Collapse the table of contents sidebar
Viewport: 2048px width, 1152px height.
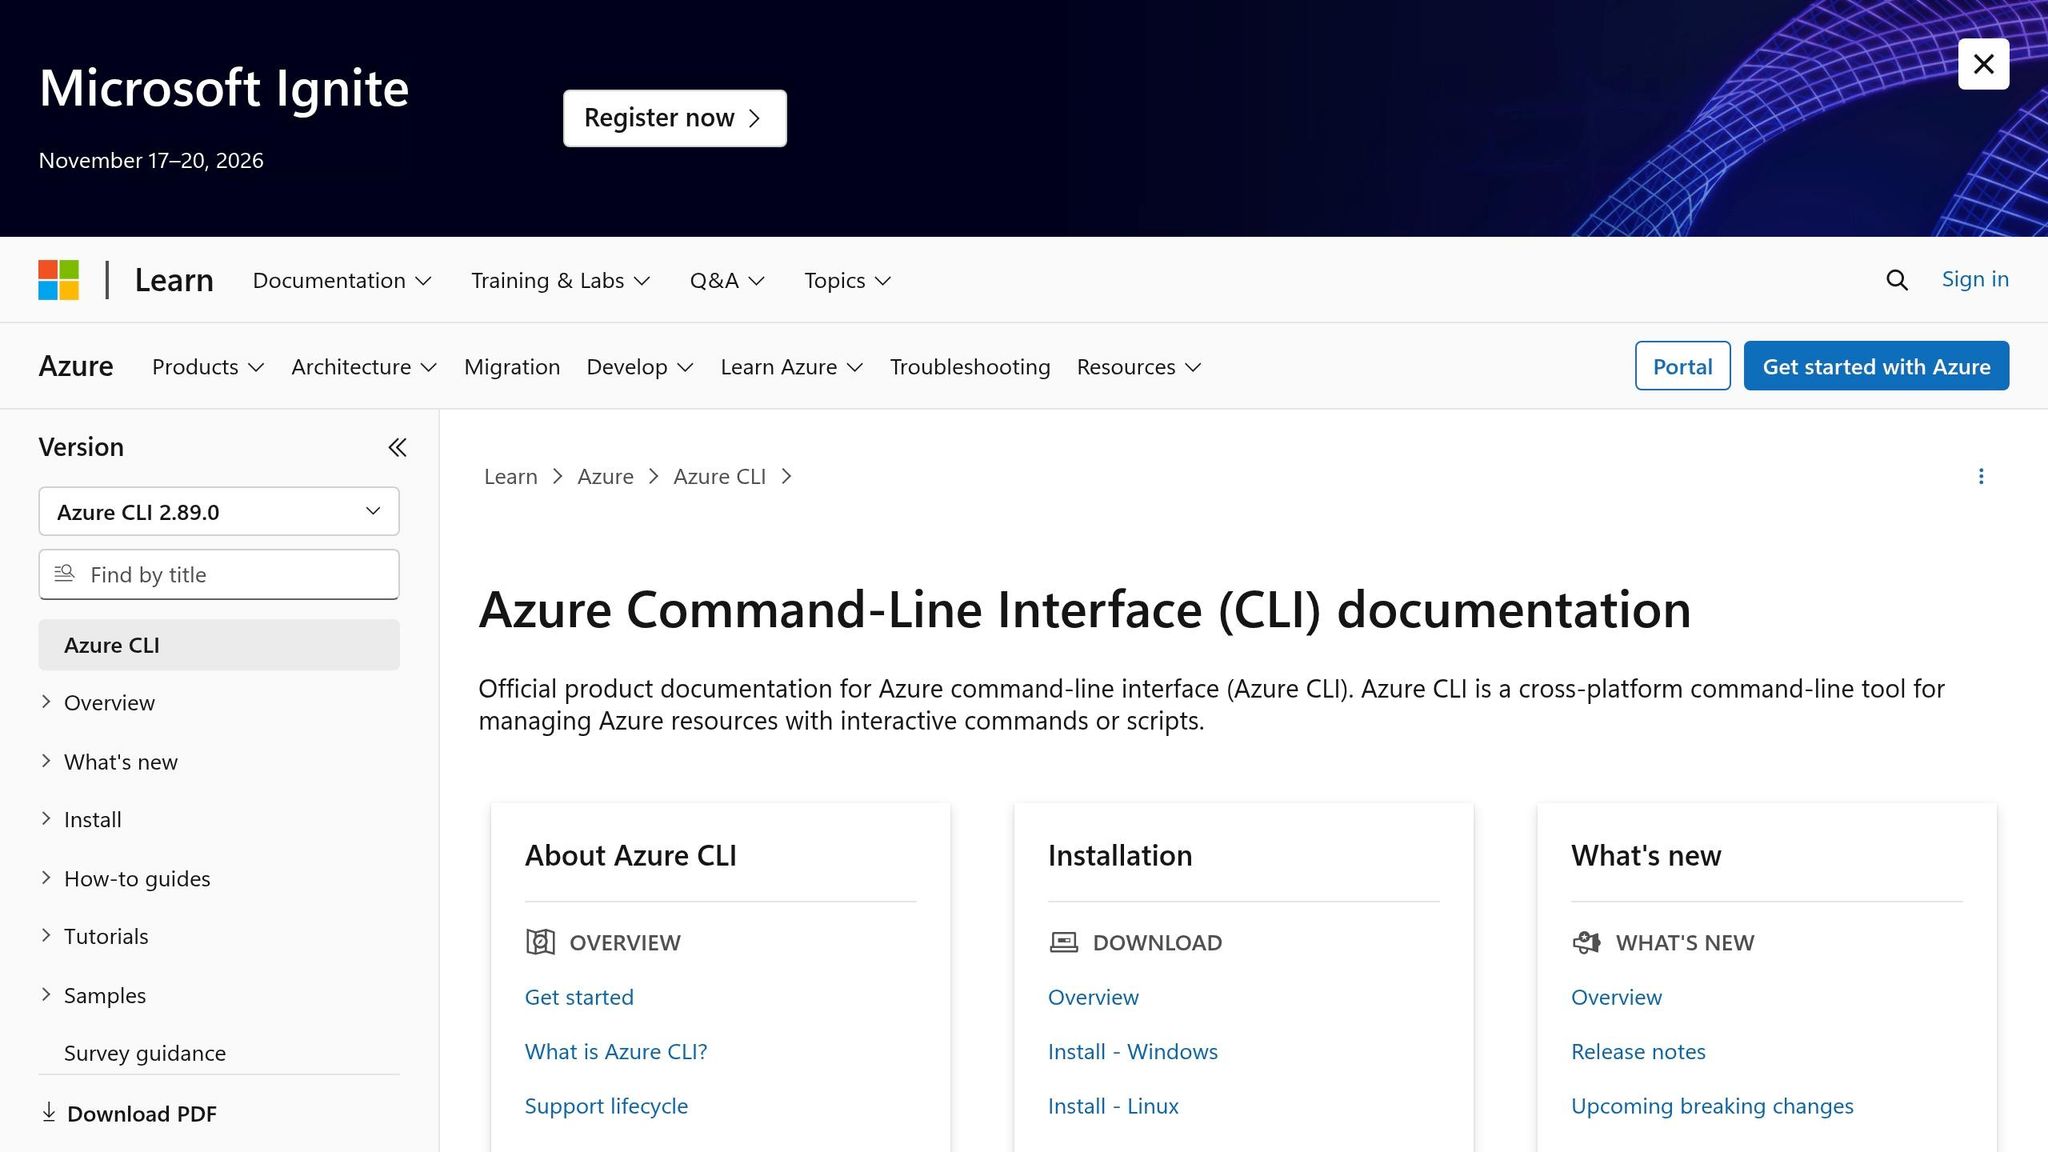[397, 447]
